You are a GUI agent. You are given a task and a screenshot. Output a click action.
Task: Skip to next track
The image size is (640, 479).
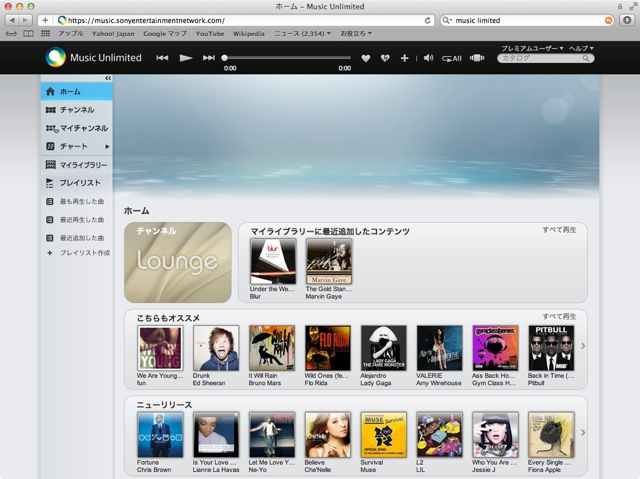pyautogui.click(x=209, y=58)
